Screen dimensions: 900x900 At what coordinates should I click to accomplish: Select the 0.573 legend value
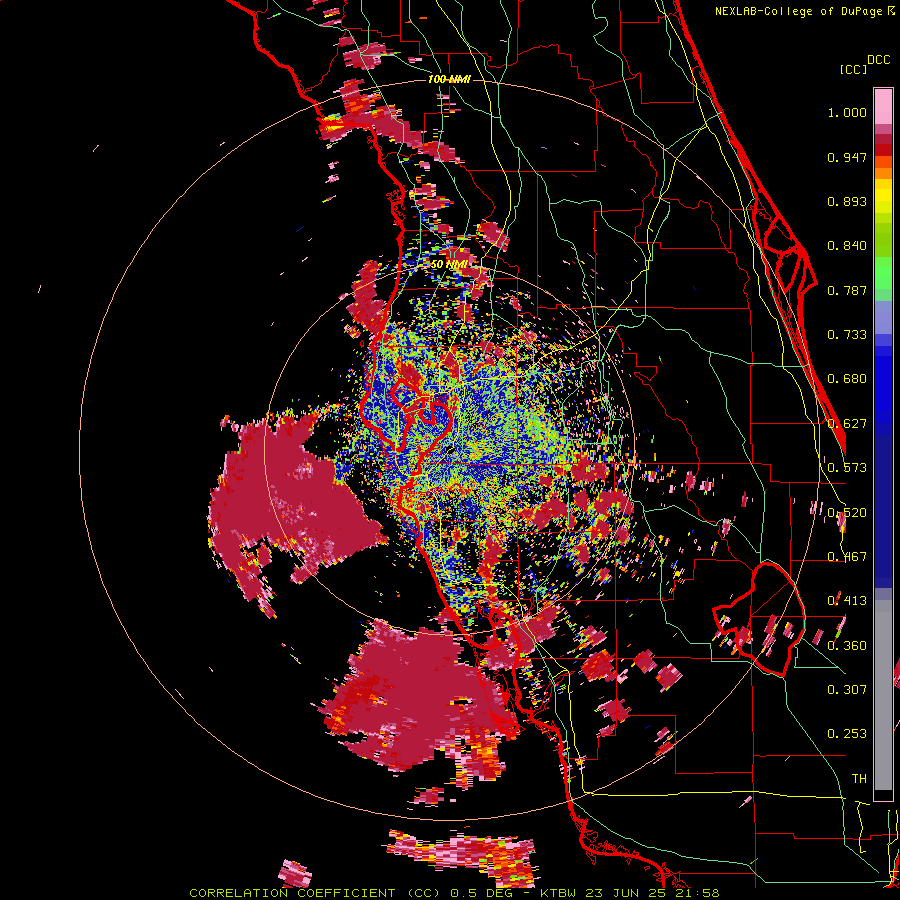[x=847, y=468]
